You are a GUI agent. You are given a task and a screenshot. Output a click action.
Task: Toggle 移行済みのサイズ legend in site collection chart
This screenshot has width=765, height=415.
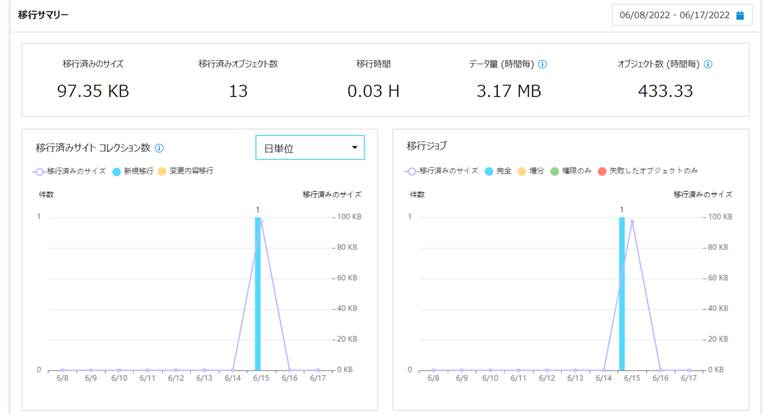click(x=69, y=171)
